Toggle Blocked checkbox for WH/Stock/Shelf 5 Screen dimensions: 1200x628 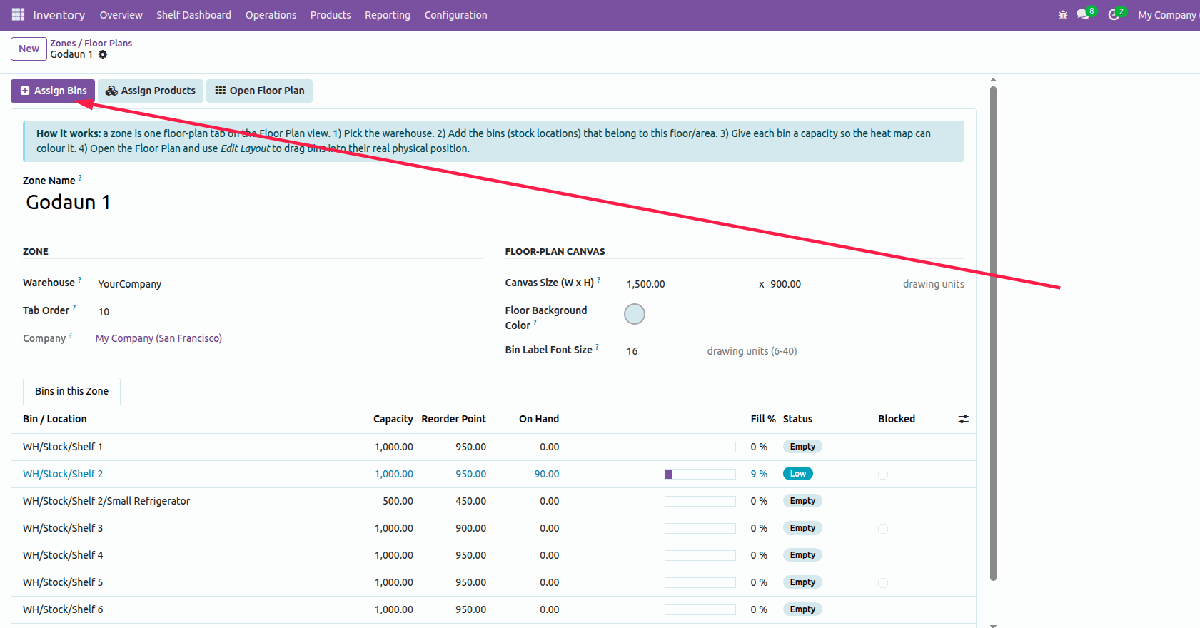(x=883, y=582)
